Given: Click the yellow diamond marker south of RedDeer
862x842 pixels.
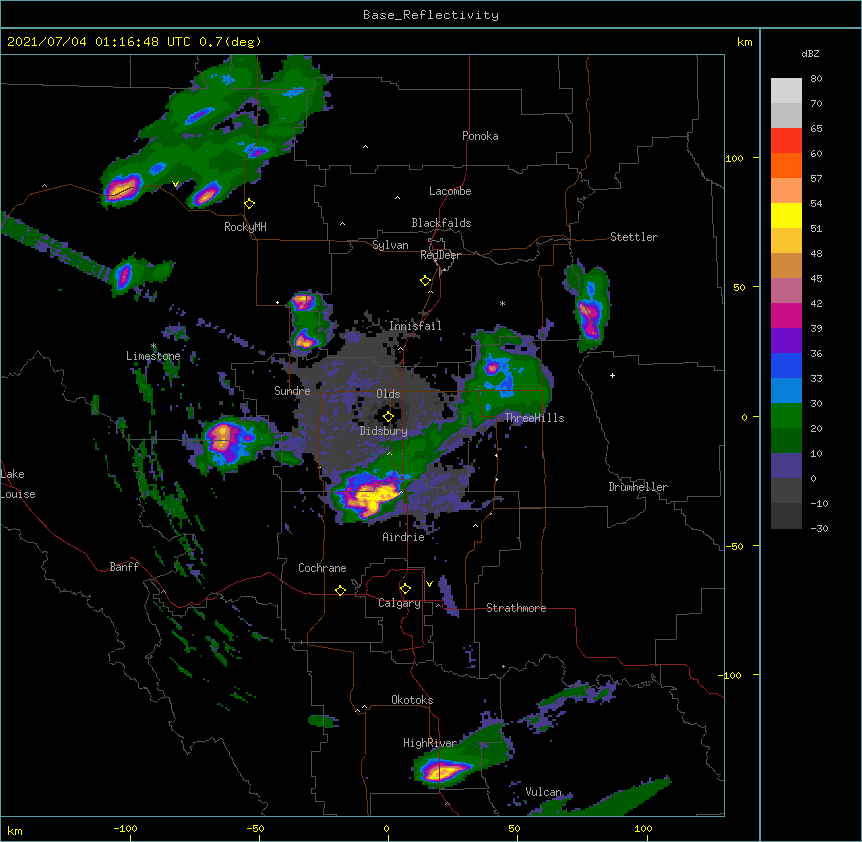Looking at the screenshot, I should [426, 281].
